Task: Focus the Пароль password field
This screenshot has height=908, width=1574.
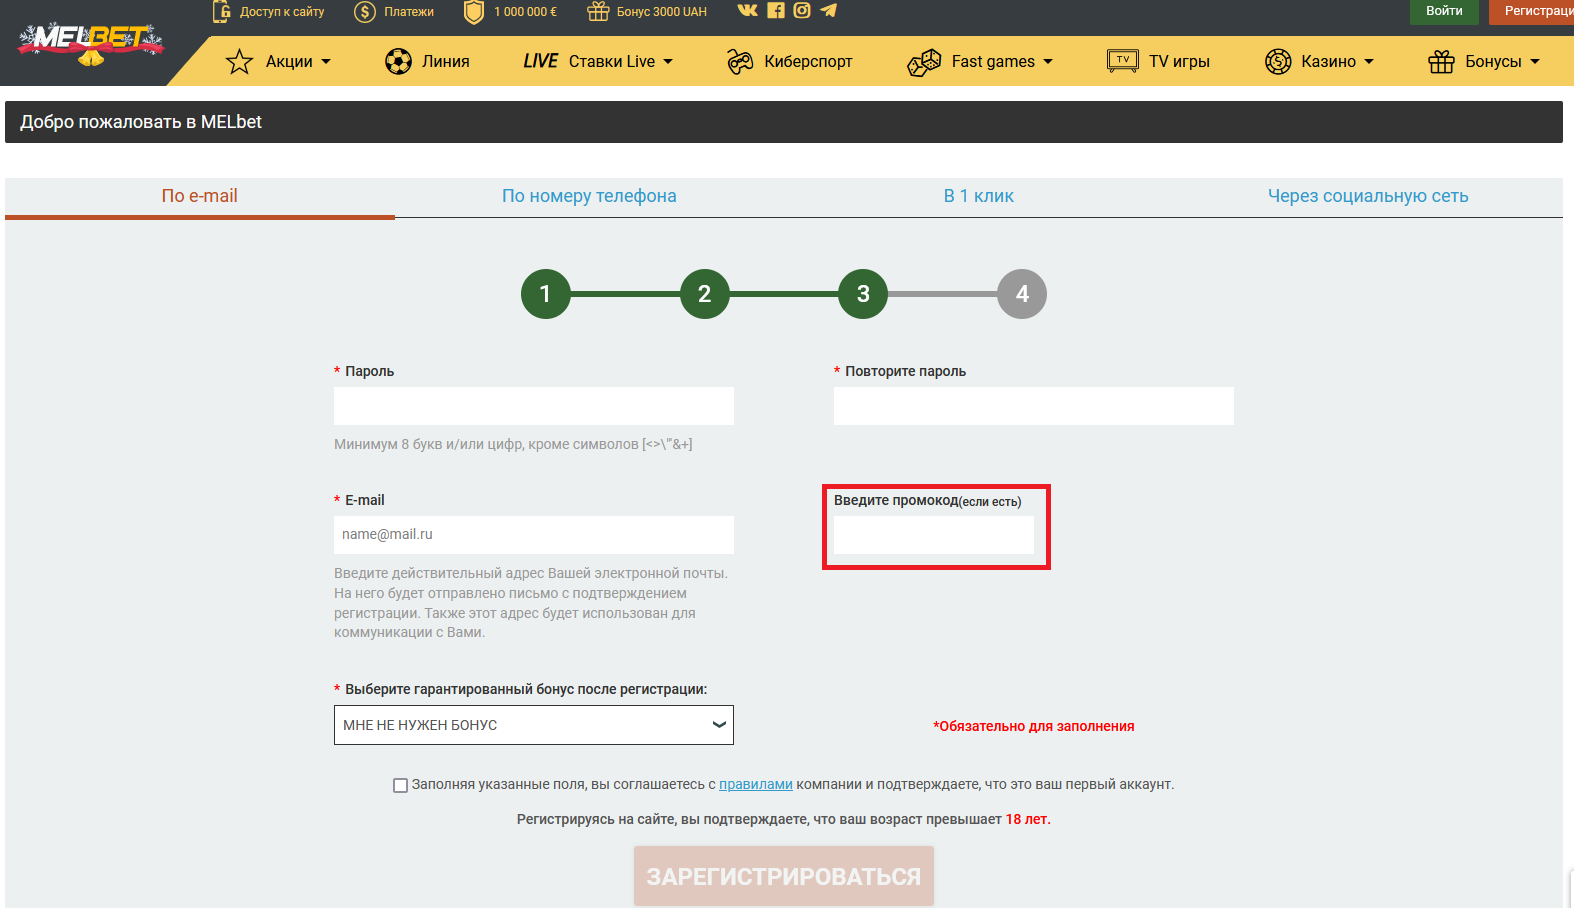Action: [534, 406]
